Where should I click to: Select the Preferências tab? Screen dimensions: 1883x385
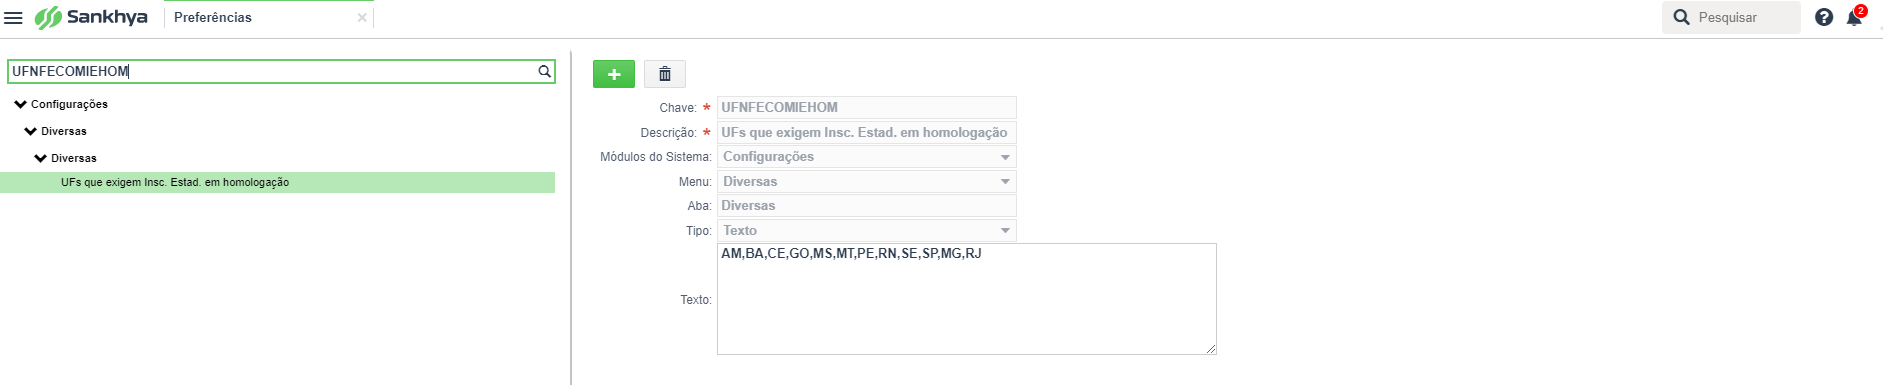(x=213, y=17)
